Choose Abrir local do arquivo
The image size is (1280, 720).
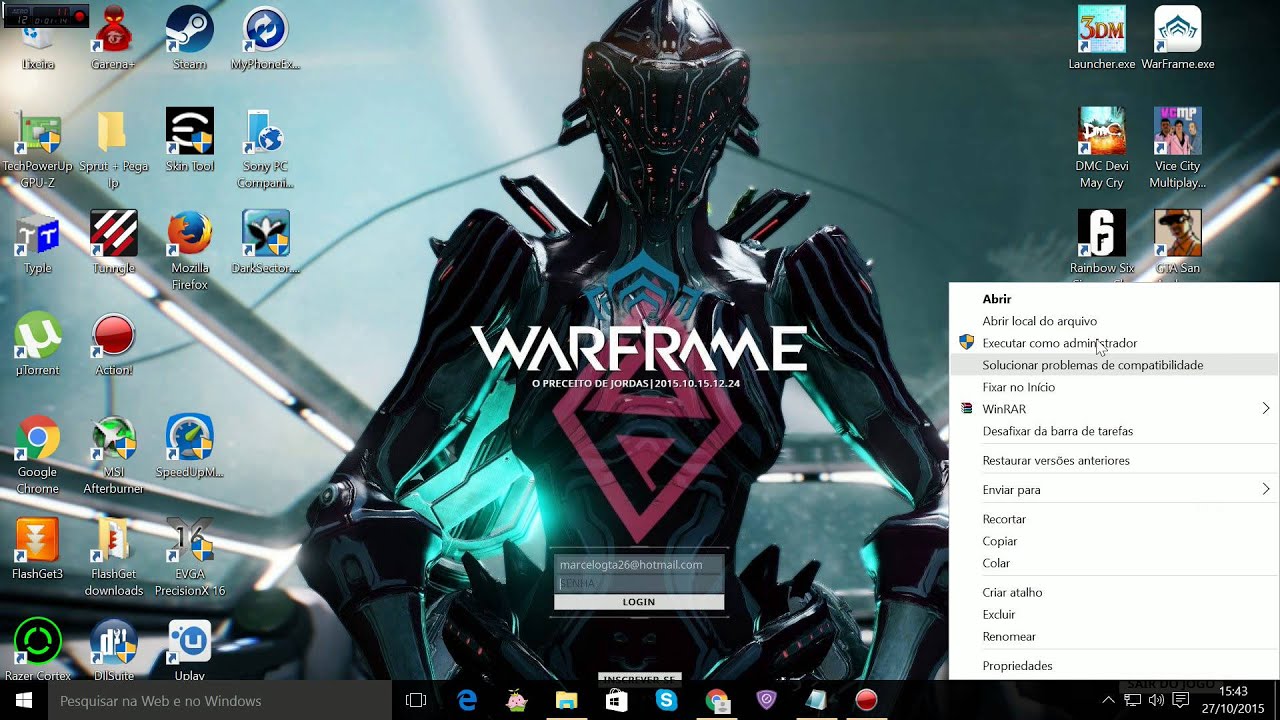click(x=1114, y=321)
